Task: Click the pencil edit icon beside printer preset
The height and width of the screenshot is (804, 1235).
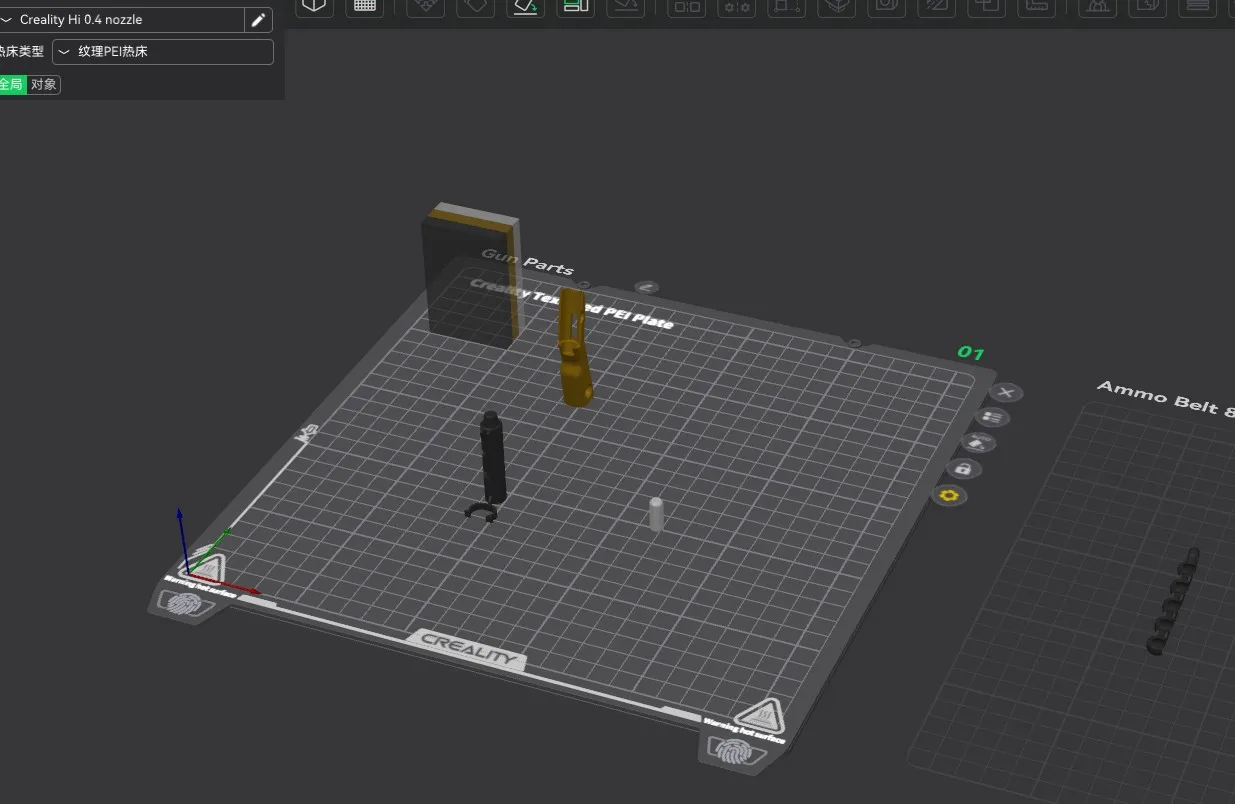Action: [x=258, y=20]
